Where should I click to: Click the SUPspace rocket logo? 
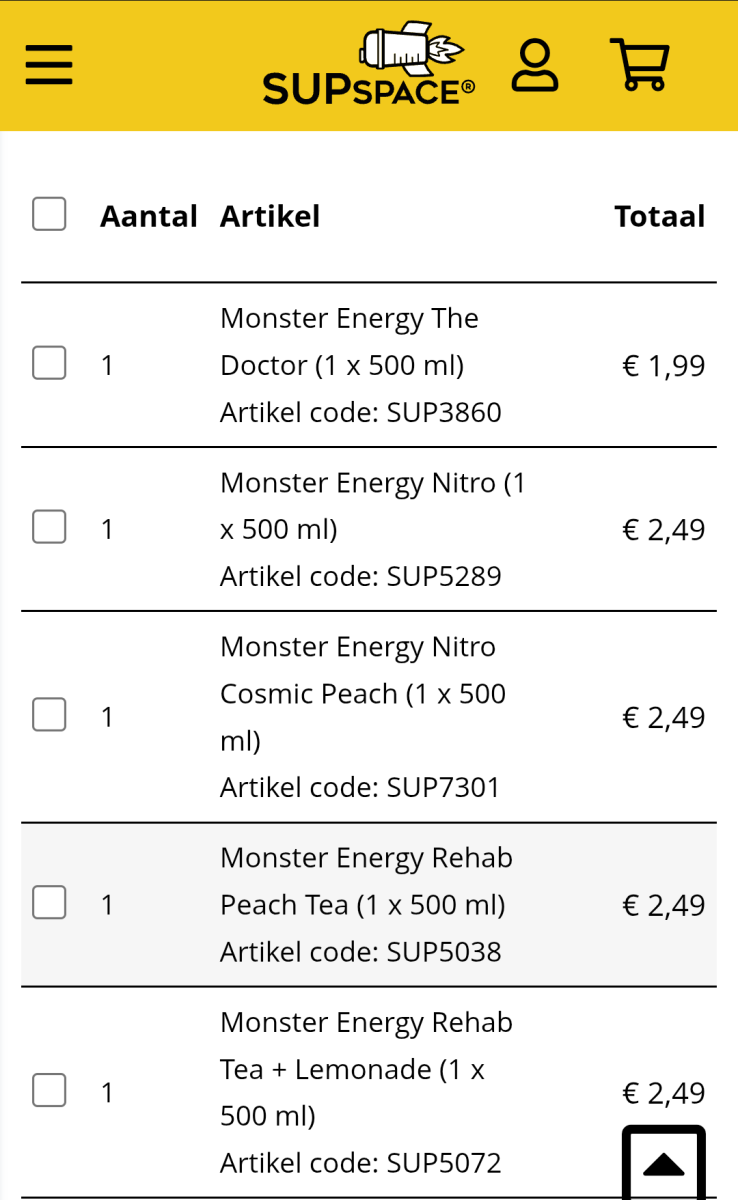coord(369,67)
